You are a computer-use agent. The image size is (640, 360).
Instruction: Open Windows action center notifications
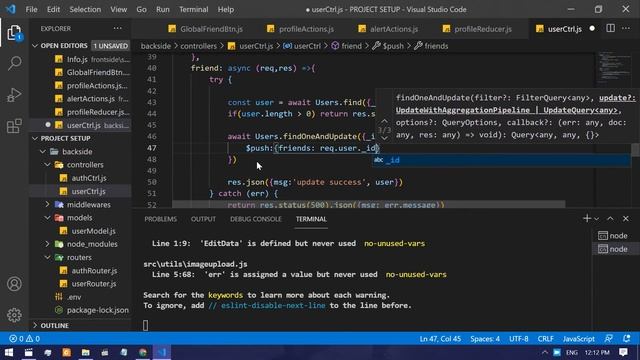pos(623,352)
